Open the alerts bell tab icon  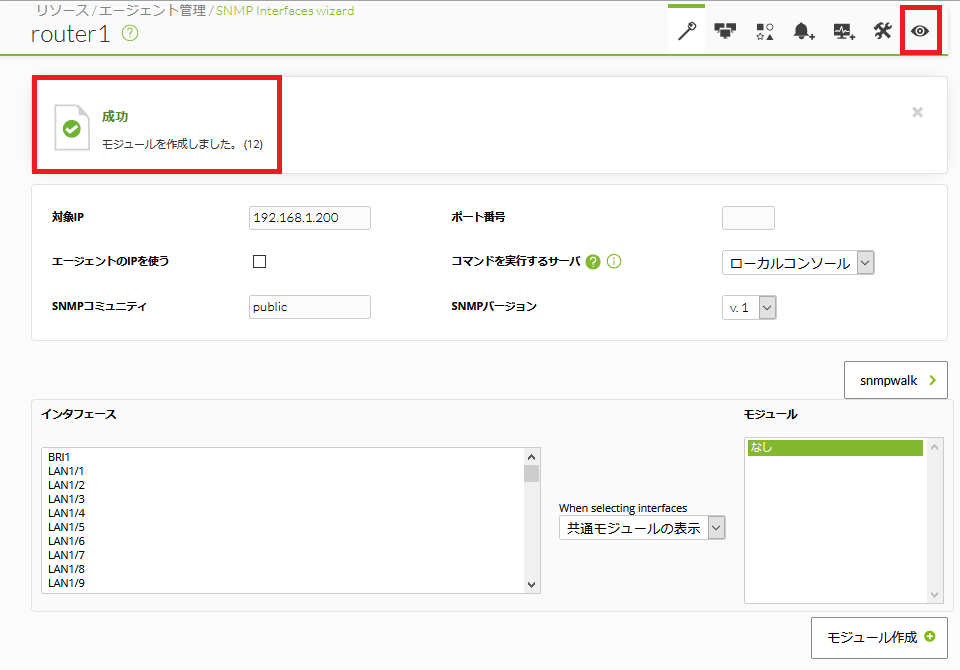pyautogui.click(x=804, y=31)
